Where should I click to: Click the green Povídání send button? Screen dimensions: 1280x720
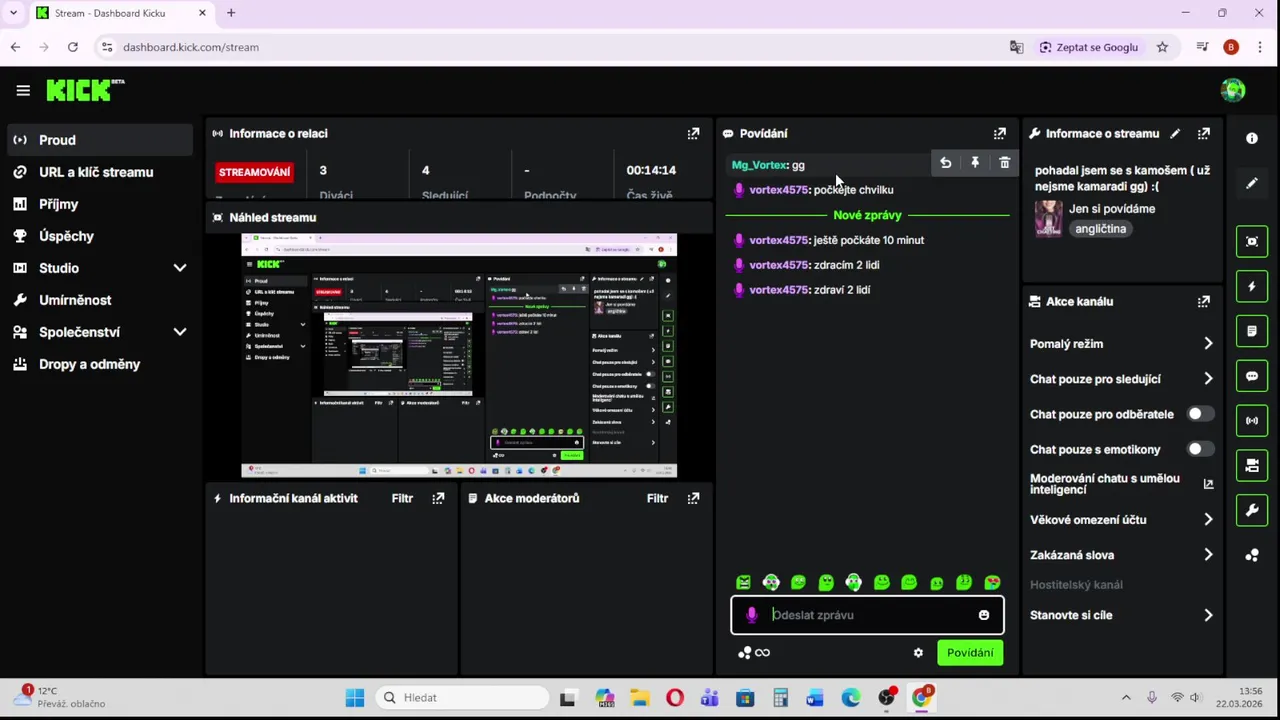[970, 653]
